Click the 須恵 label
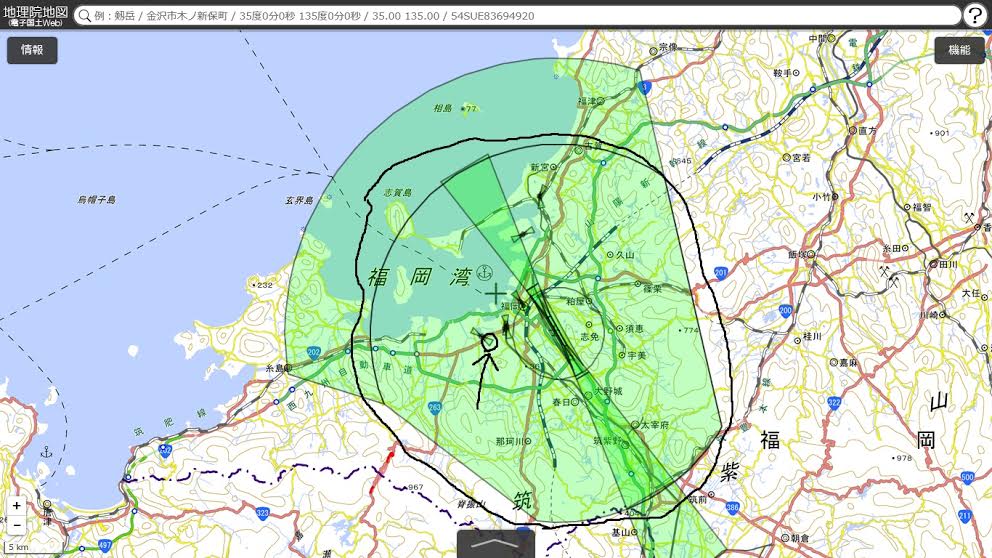992x558 pixels. (635, 328)
